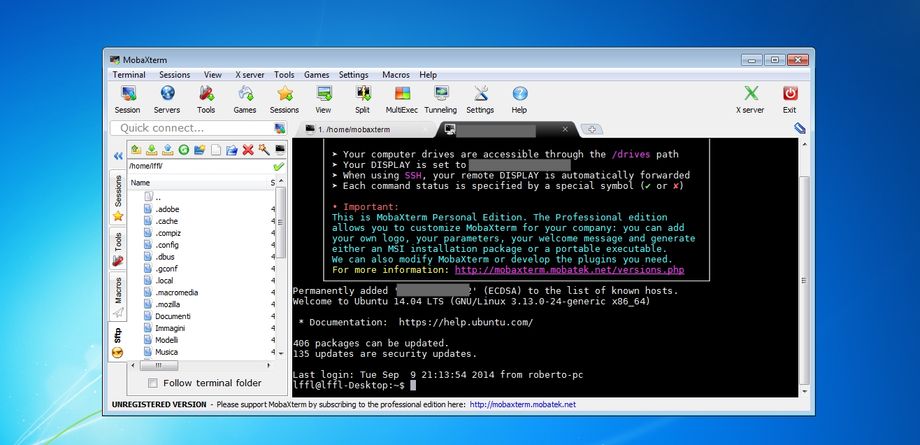The width and height of the screenshot is (920, 445).
Task: Open the Macros sidebar tab
Action: click(118, 297)
